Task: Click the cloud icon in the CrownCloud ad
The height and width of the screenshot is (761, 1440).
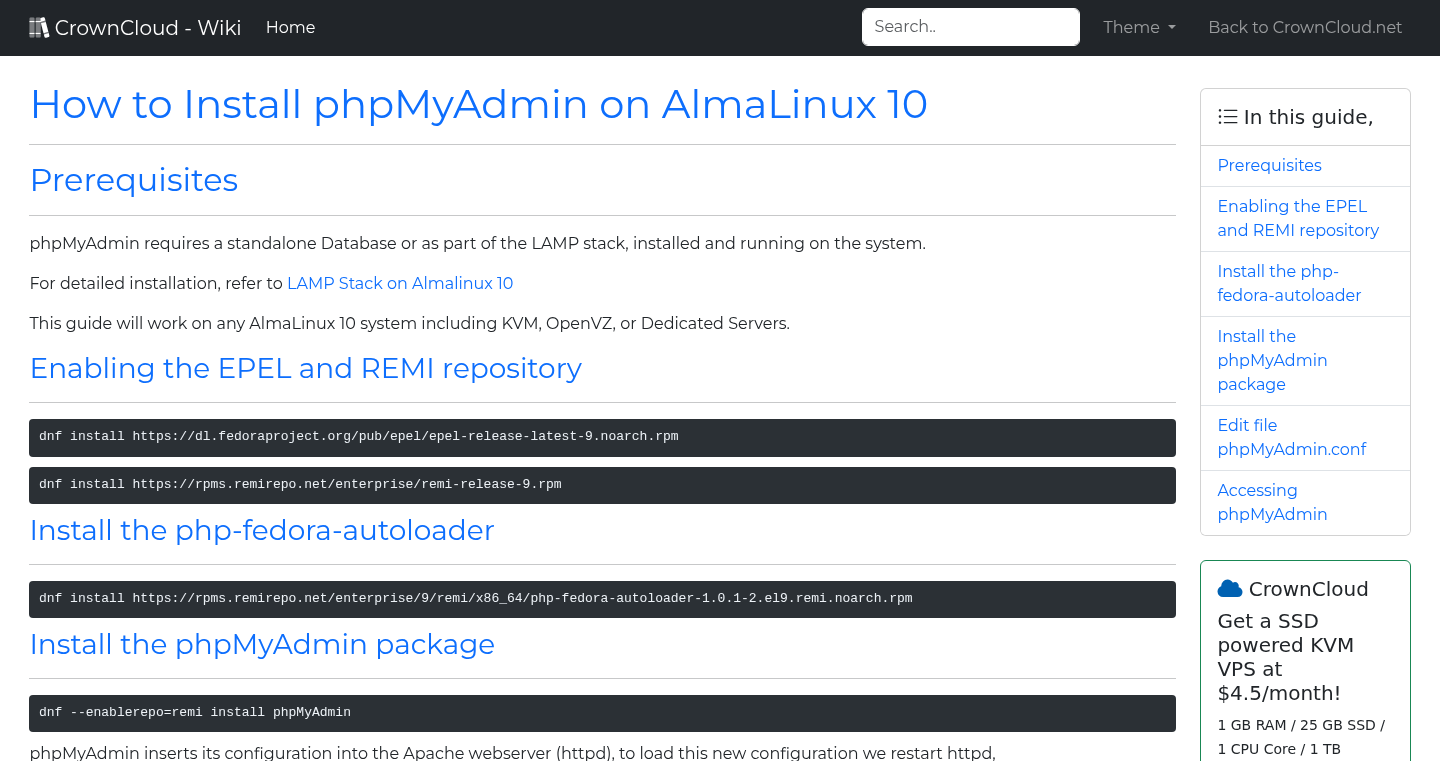Action: point(1232,588)
